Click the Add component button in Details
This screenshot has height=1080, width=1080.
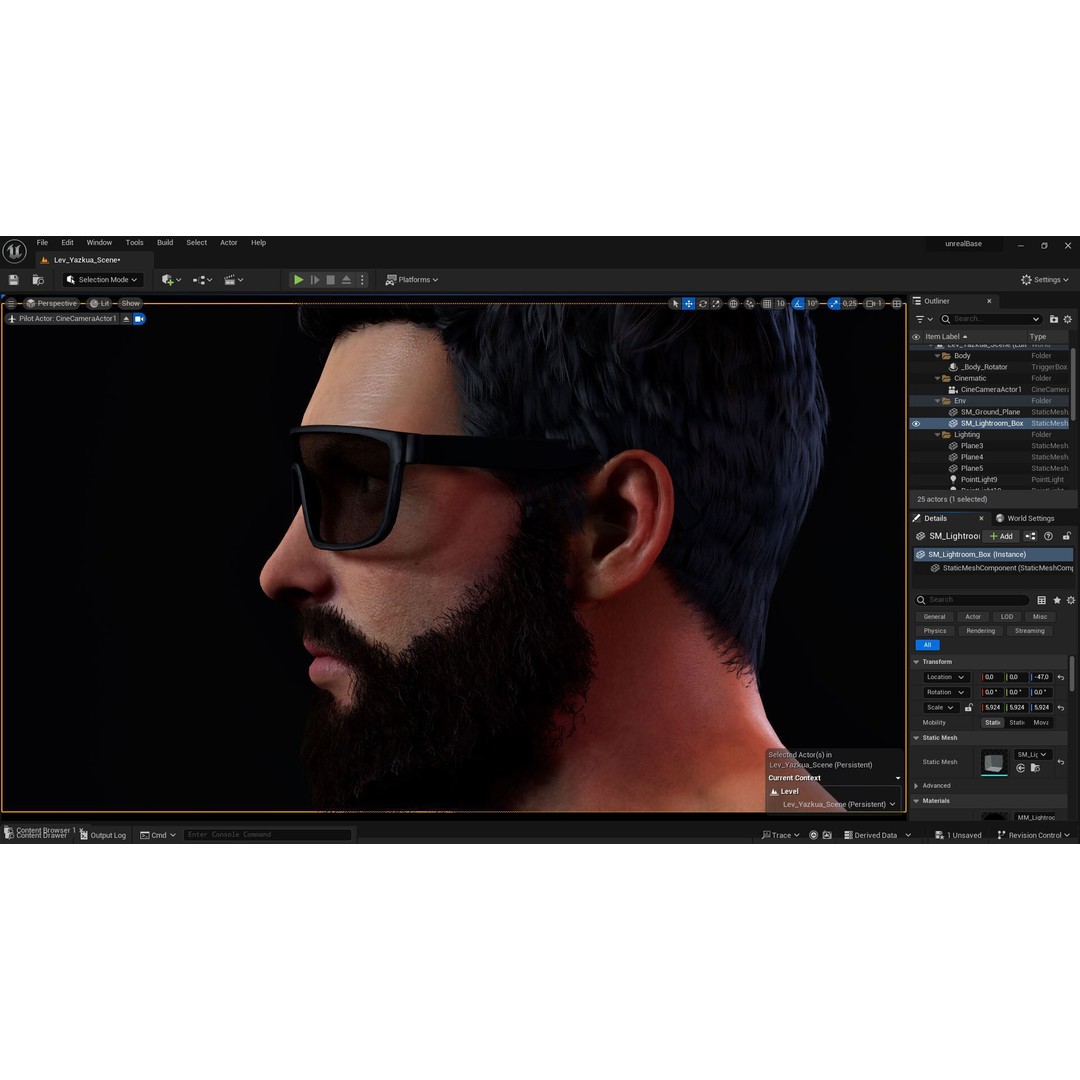[1001, 537]
